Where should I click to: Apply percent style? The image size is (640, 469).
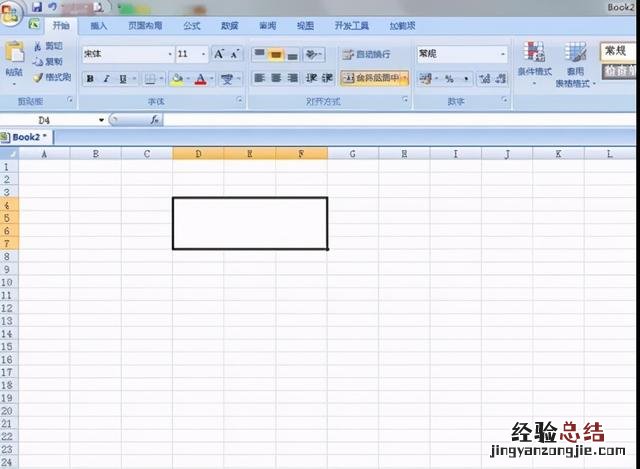[x=449, y=78]
